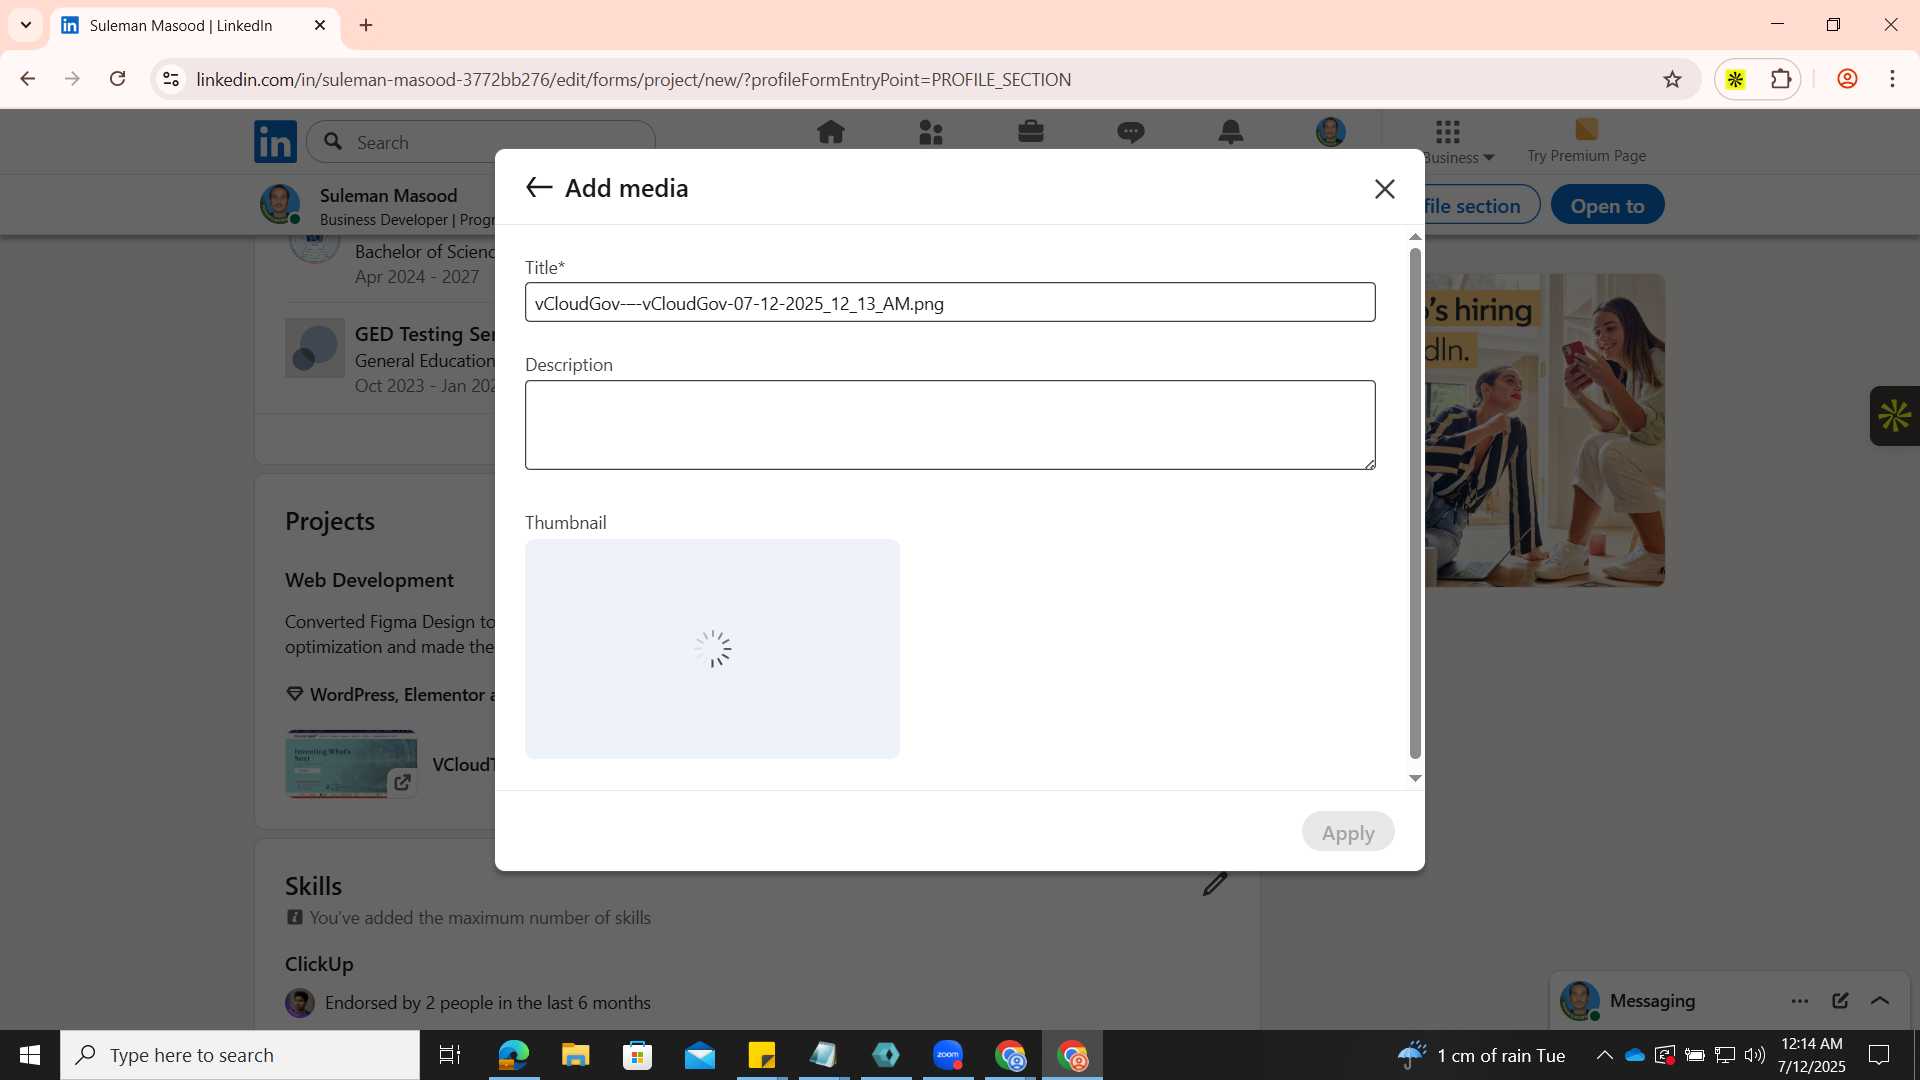This screenshot has width=1920, height=1080.
Task: Click Try Premium Page link
Action: coord(1586,141)
